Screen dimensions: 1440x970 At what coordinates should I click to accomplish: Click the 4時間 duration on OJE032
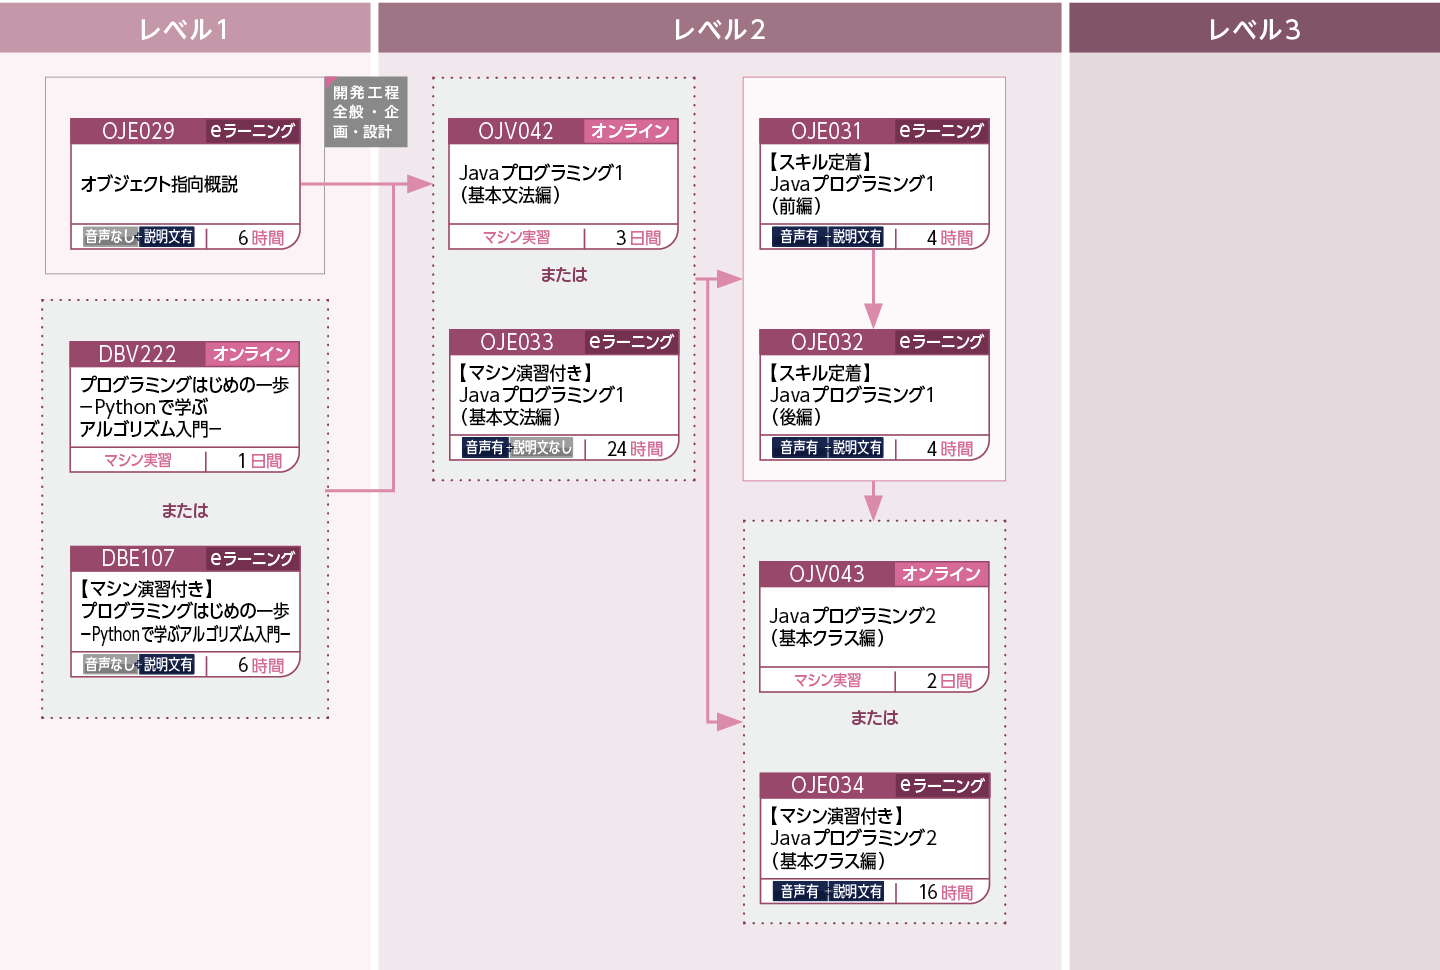(x=950, y=449)
